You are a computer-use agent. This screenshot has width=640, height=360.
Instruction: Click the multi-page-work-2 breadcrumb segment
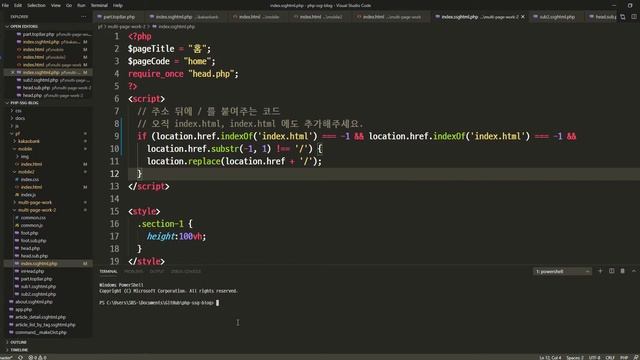[126, 27]
